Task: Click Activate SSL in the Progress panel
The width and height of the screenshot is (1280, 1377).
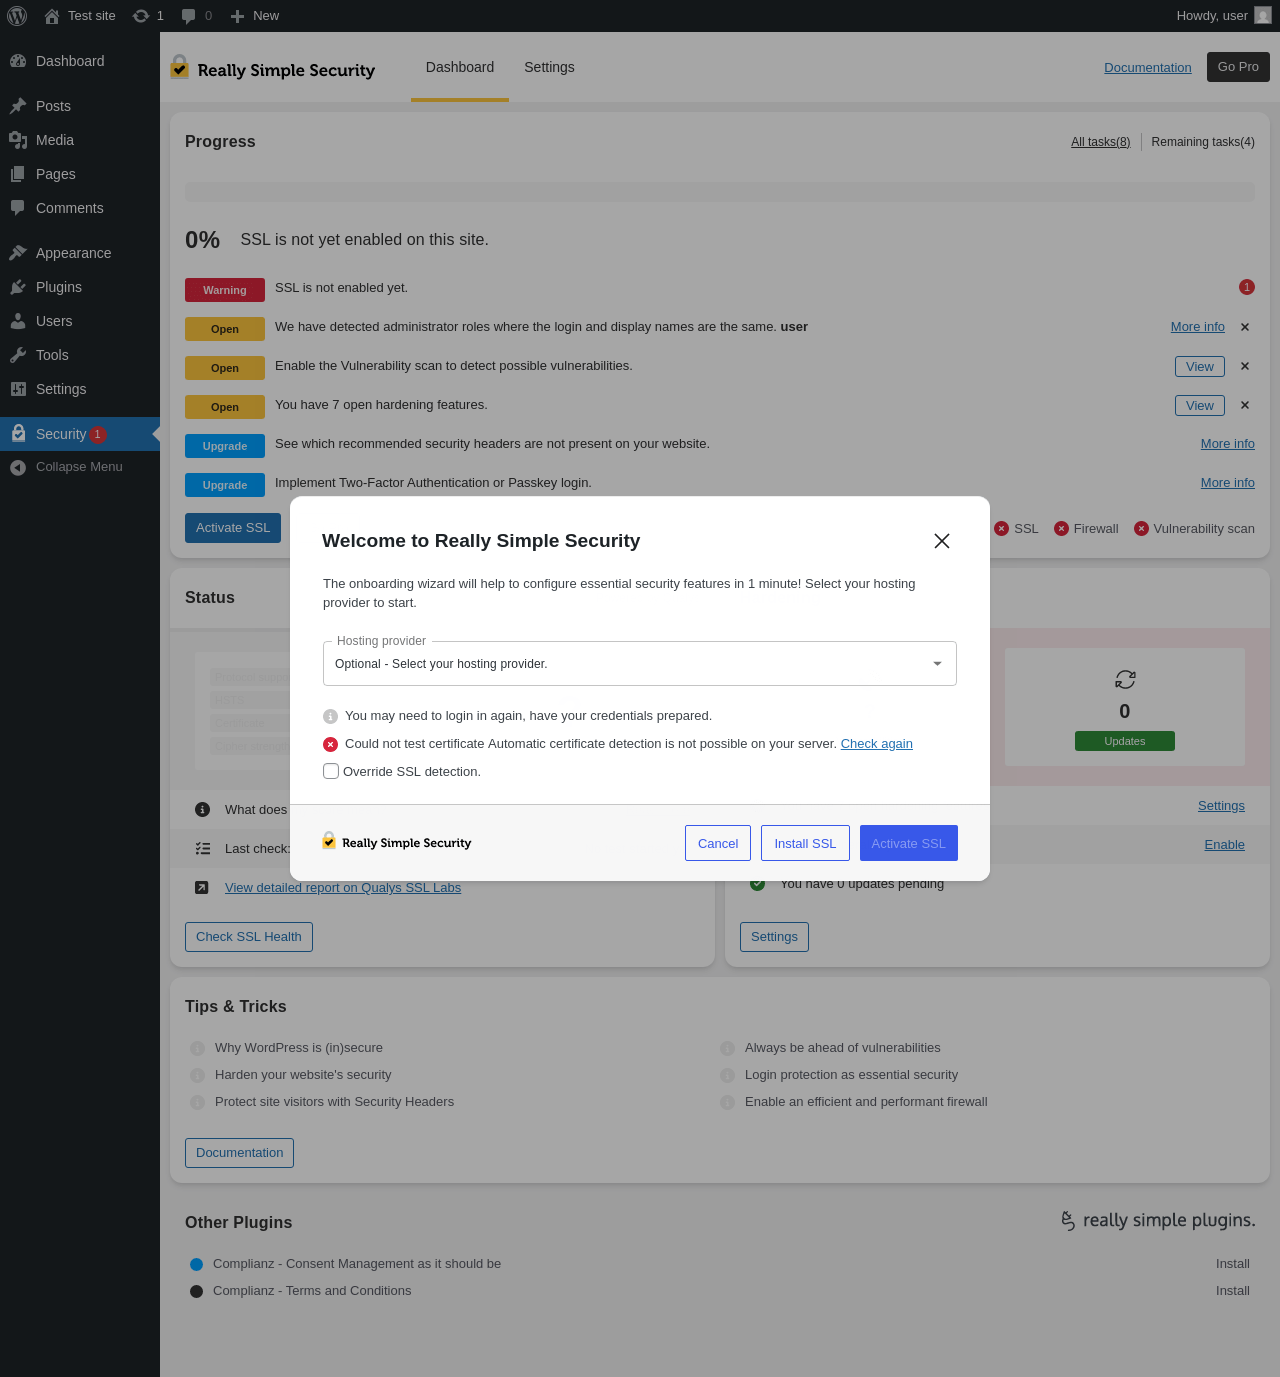Action: tap(233, 528)
